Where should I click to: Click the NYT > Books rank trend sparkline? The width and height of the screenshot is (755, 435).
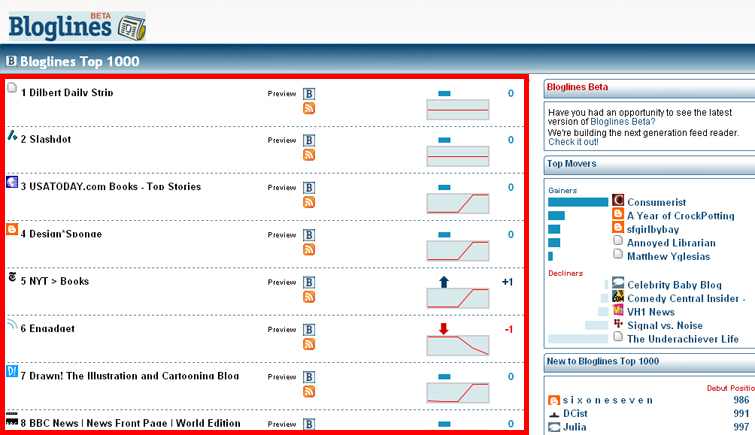coord(457,298)
